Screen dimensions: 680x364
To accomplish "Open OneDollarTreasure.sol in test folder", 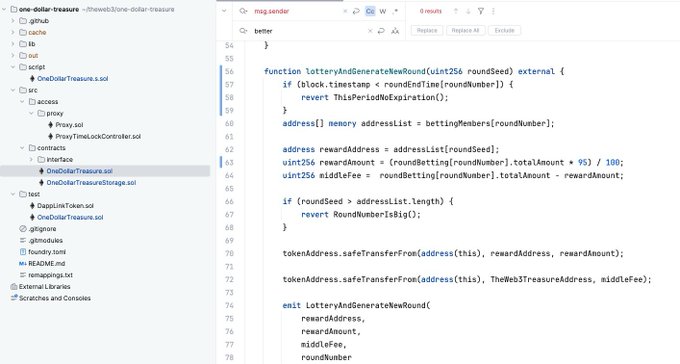I will pos(70,217).
